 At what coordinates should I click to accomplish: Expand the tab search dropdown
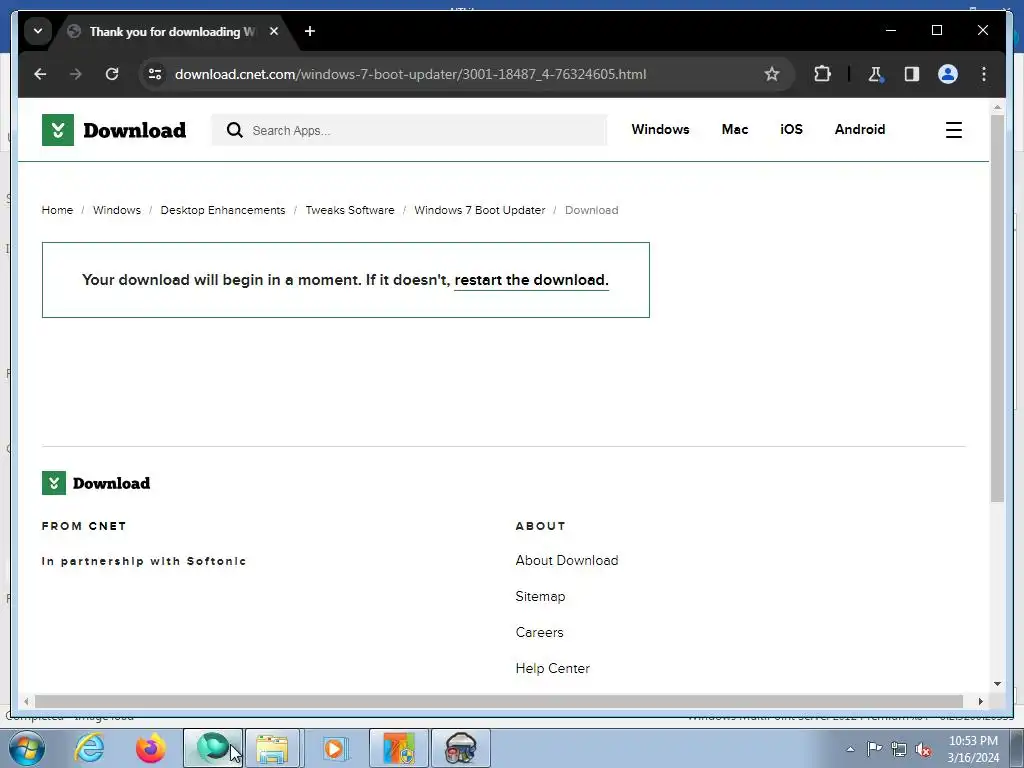[x=38, y=31]
